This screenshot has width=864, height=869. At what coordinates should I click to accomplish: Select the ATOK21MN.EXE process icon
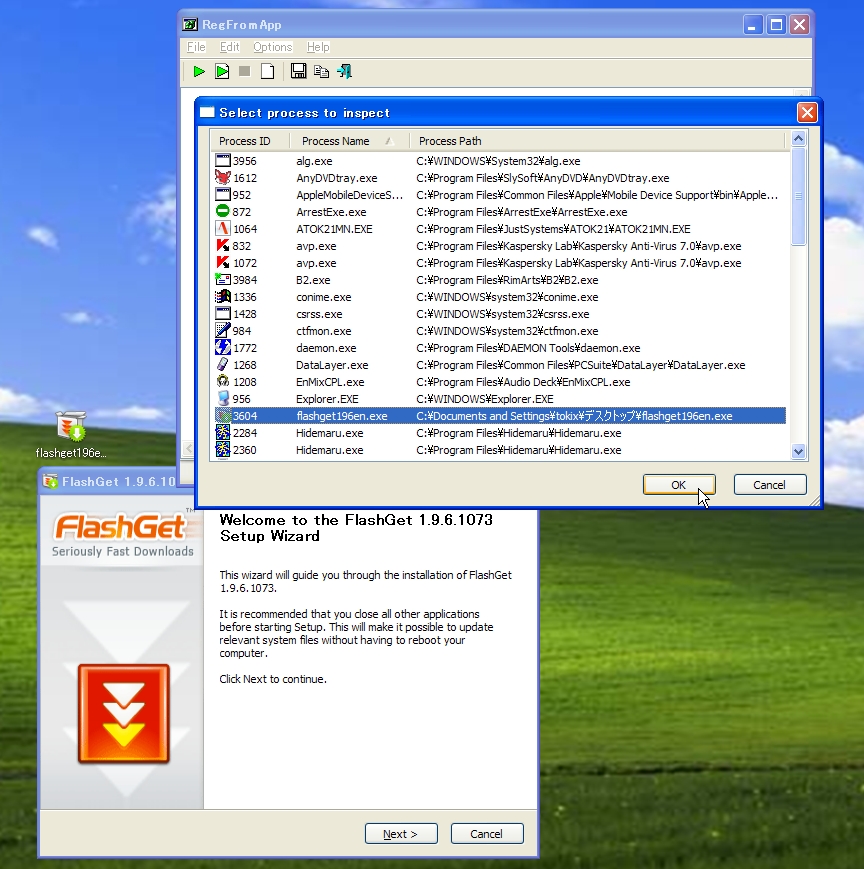(223, 229)
